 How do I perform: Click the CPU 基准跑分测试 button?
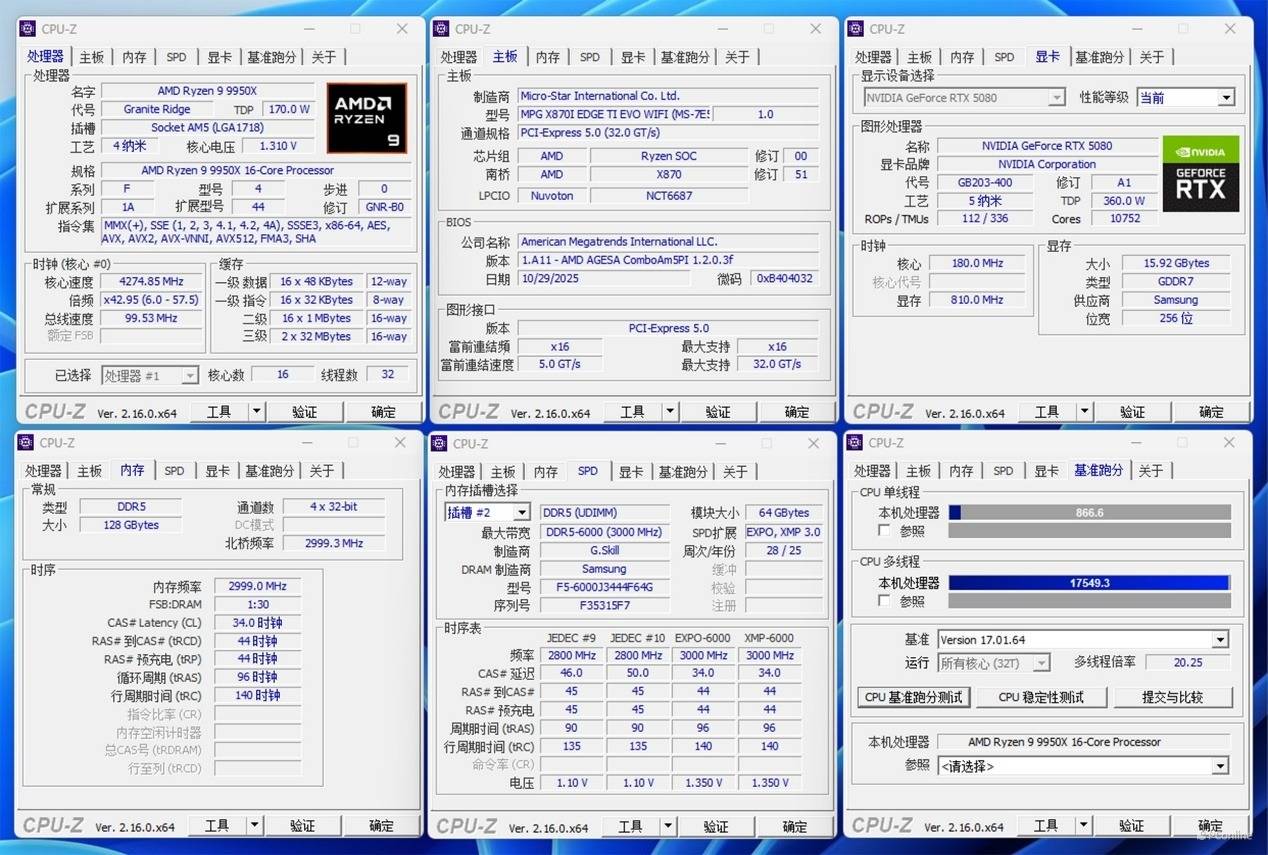[x=913, y=697]
